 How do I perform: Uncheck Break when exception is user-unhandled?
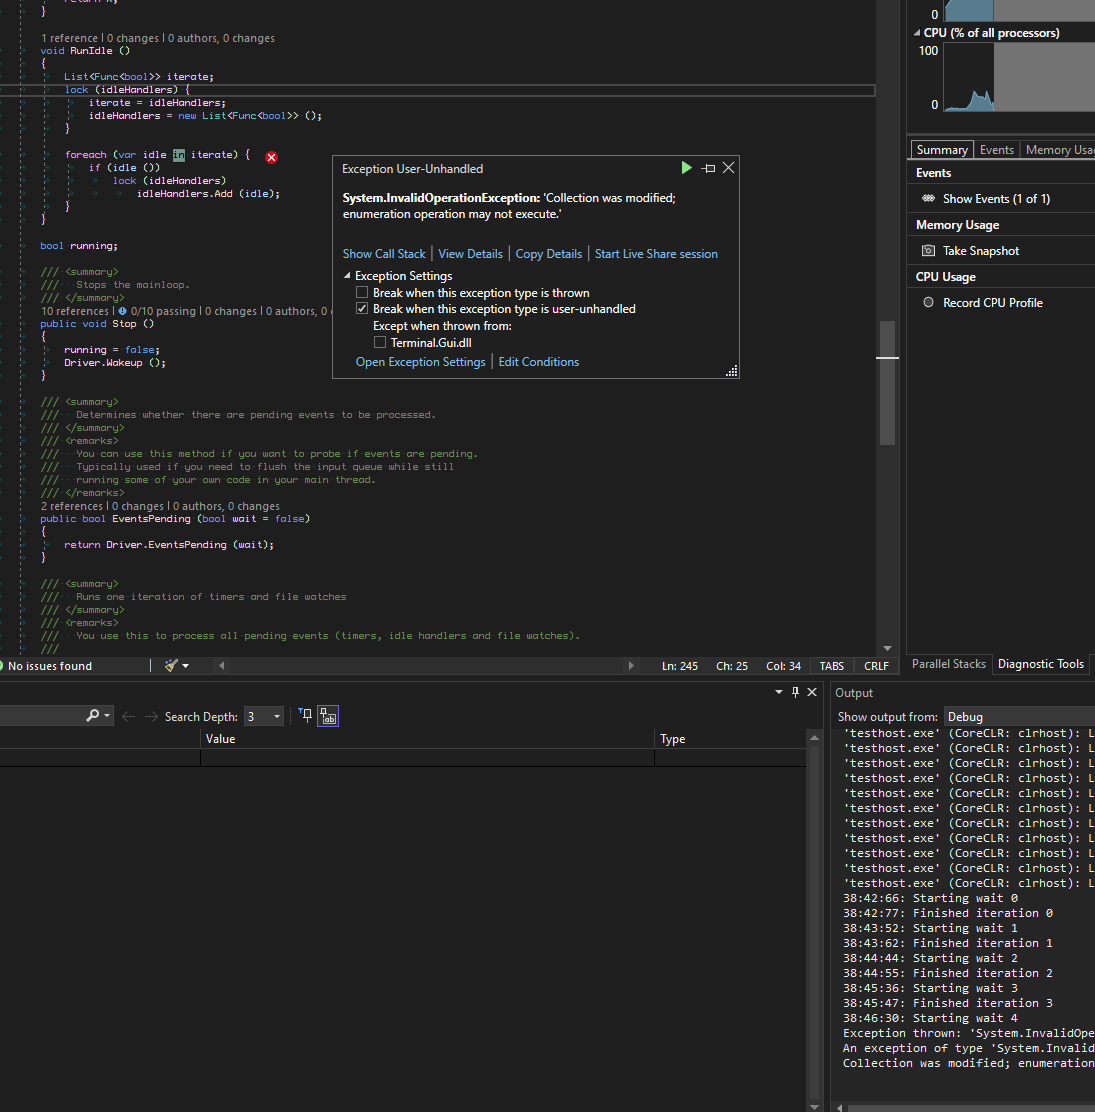pyautogui.click(x=362, y=308)
